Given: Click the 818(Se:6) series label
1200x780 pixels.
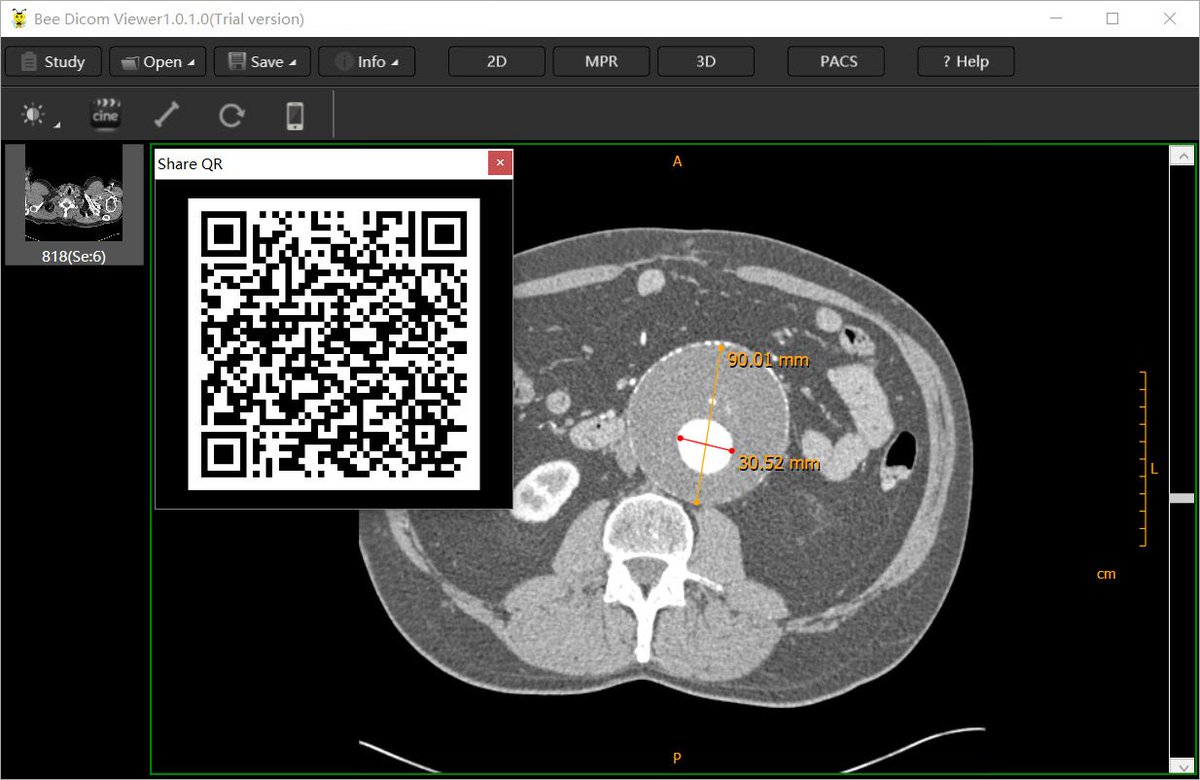Looking at the screenshot, I should click(73, 256).
